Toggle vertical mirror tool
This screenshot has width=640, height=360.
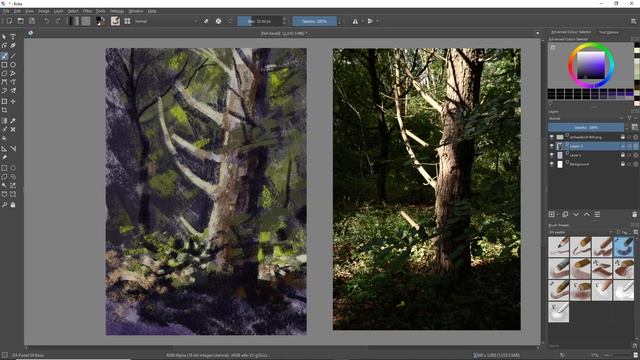[370, 21]
